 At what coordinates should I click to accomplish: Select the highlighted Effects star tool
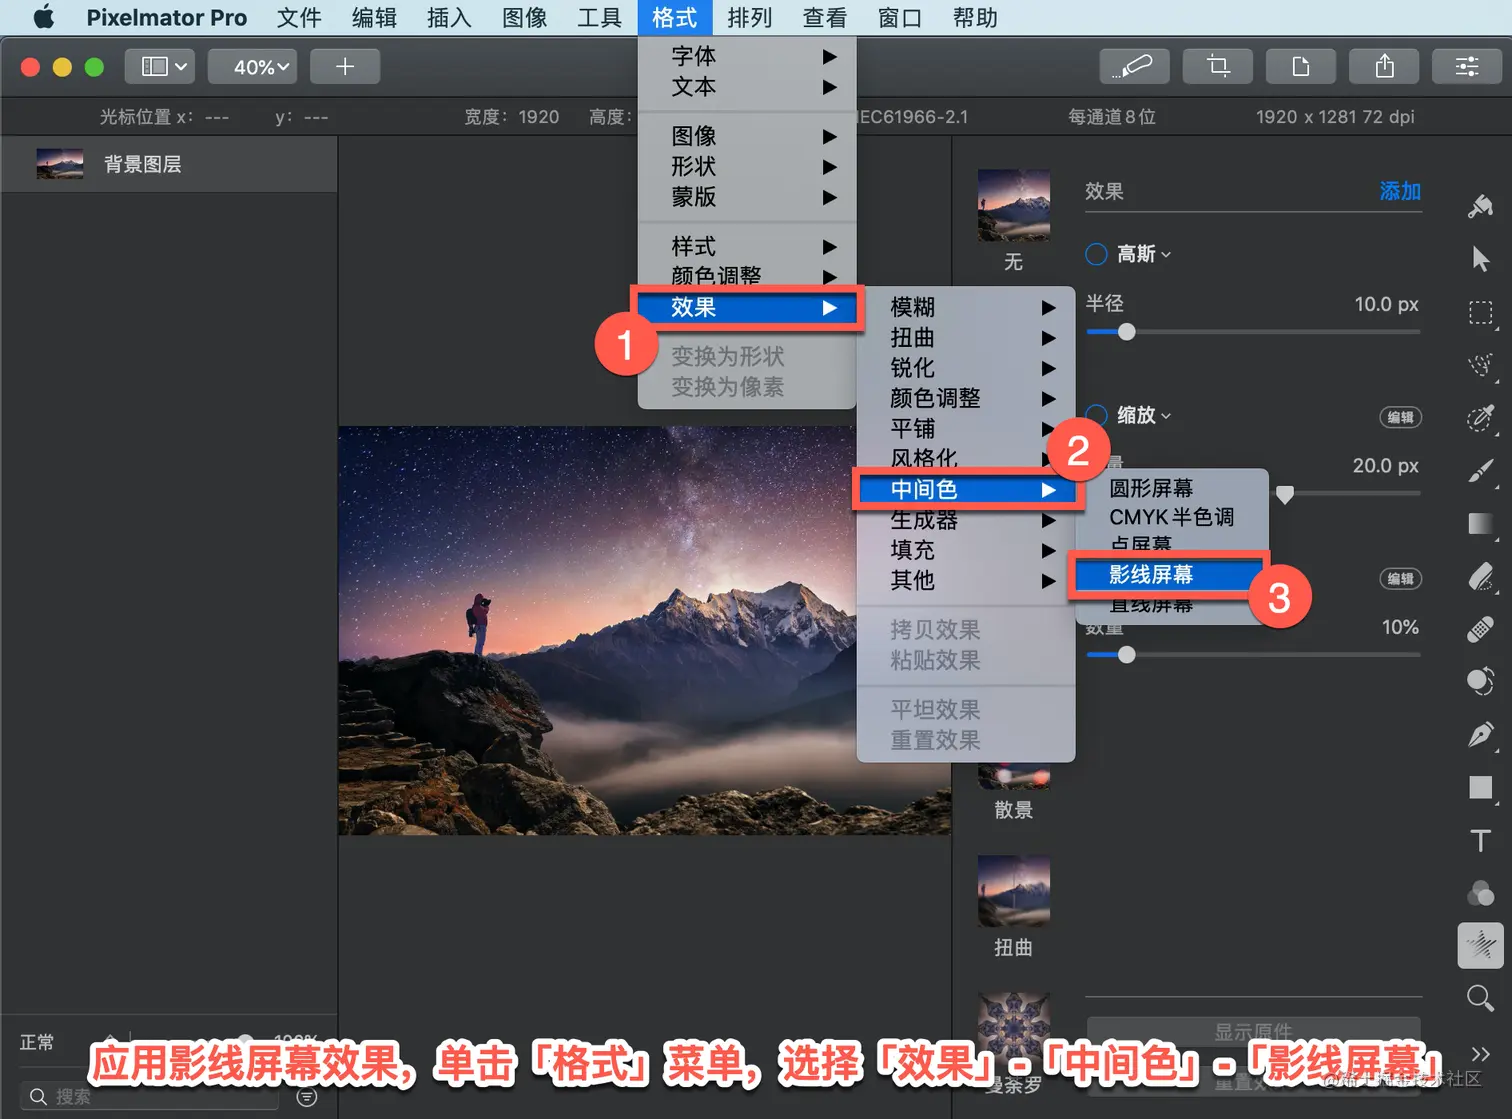click(x=1481, y=945)
